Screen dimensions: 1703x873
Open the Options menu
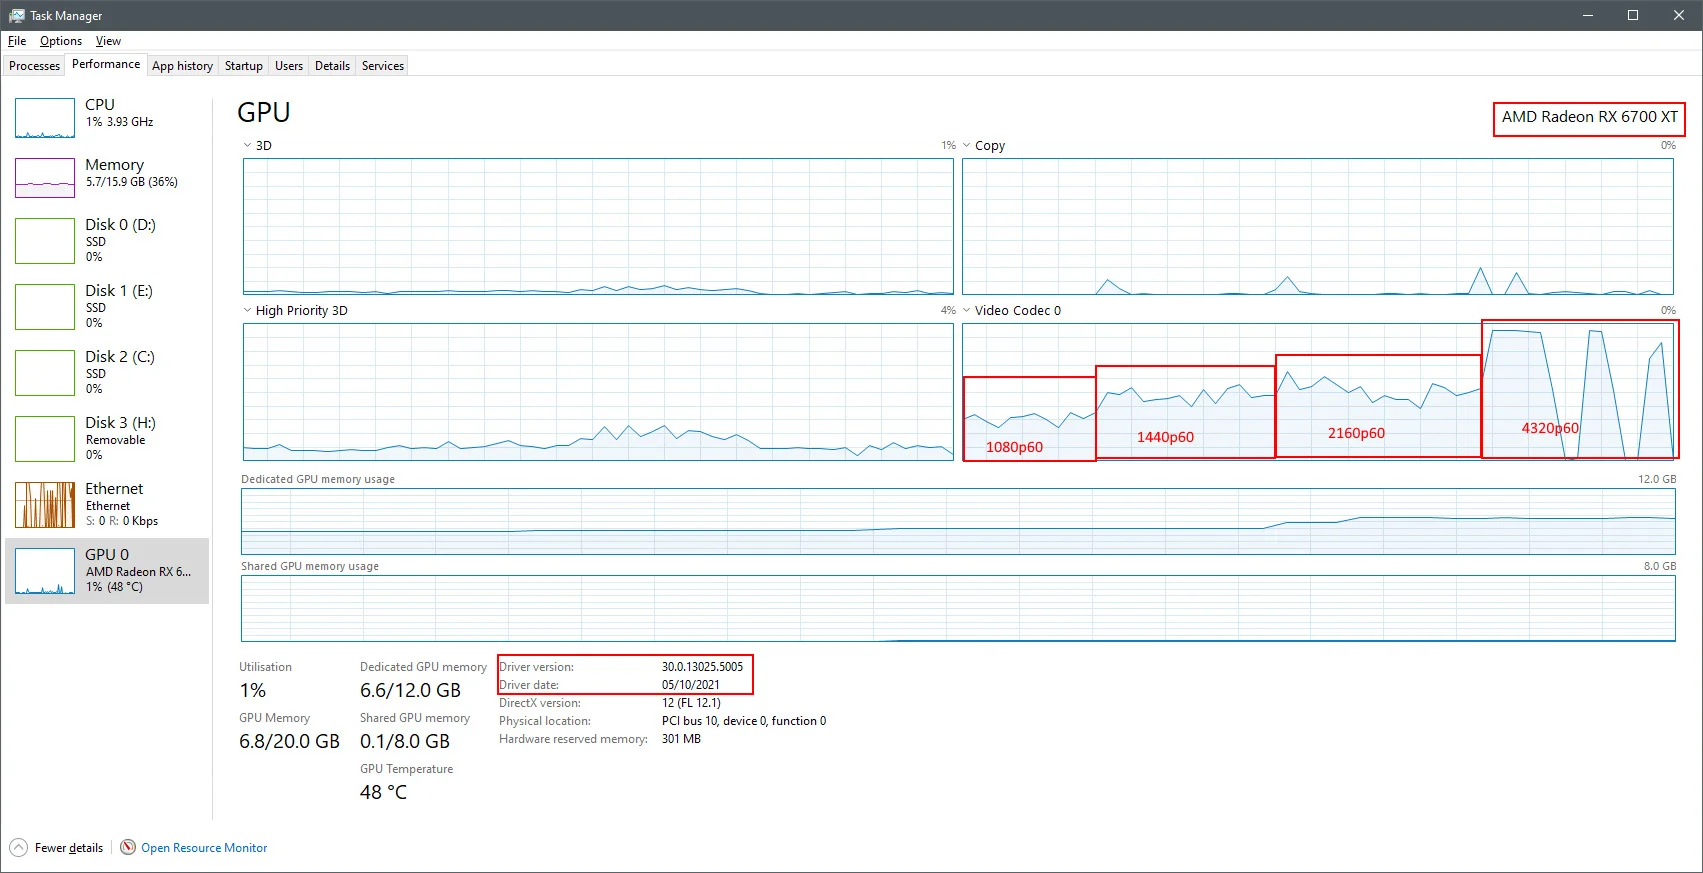61,41
